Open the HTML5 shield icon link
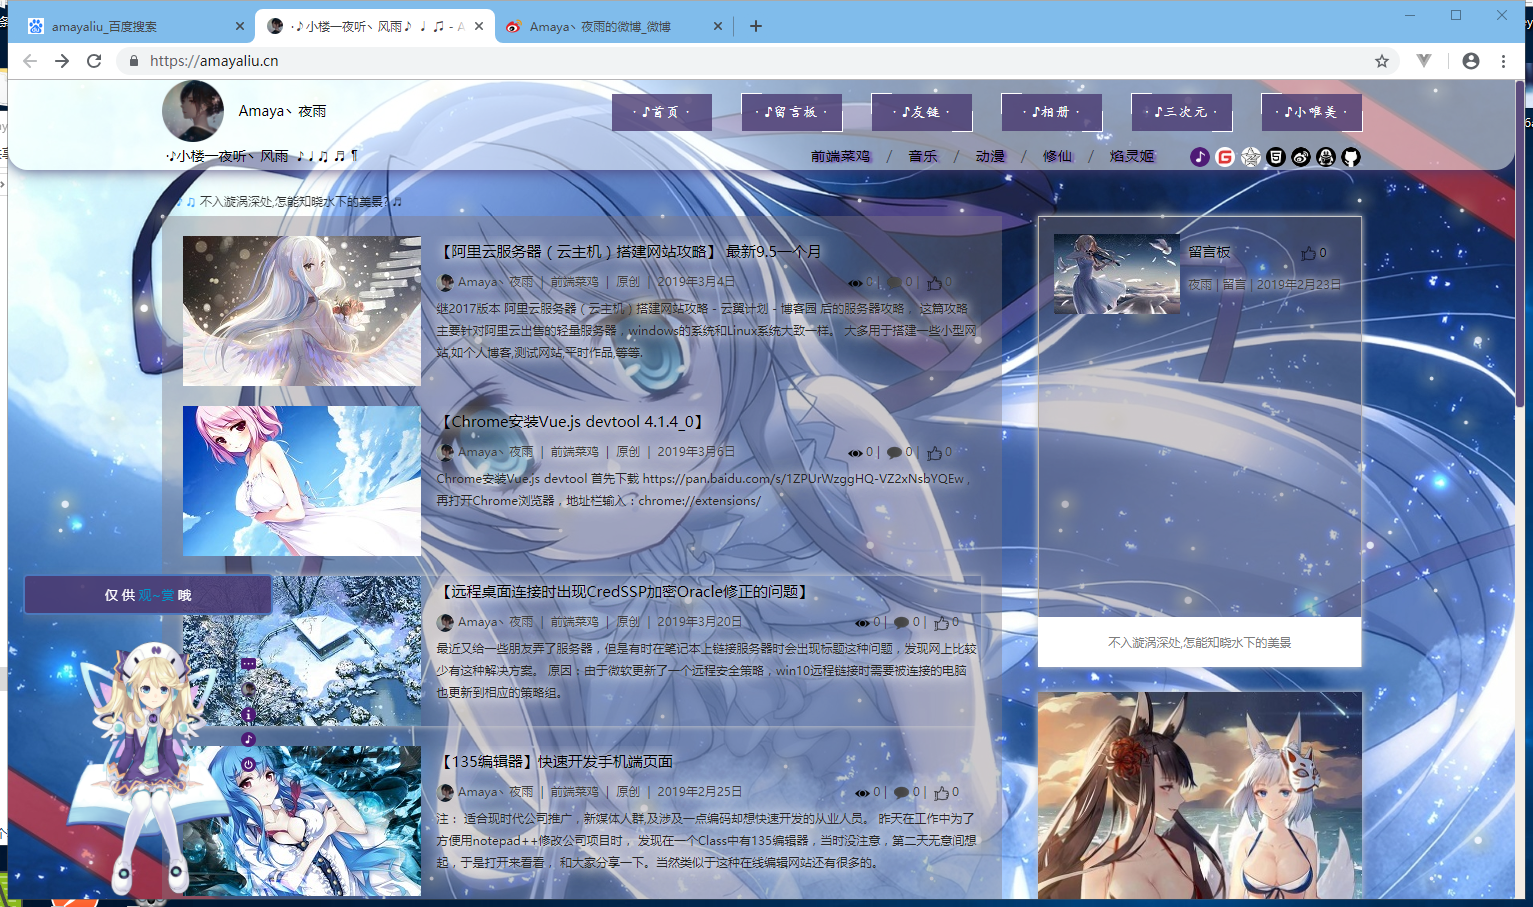 click(1275, 157)
